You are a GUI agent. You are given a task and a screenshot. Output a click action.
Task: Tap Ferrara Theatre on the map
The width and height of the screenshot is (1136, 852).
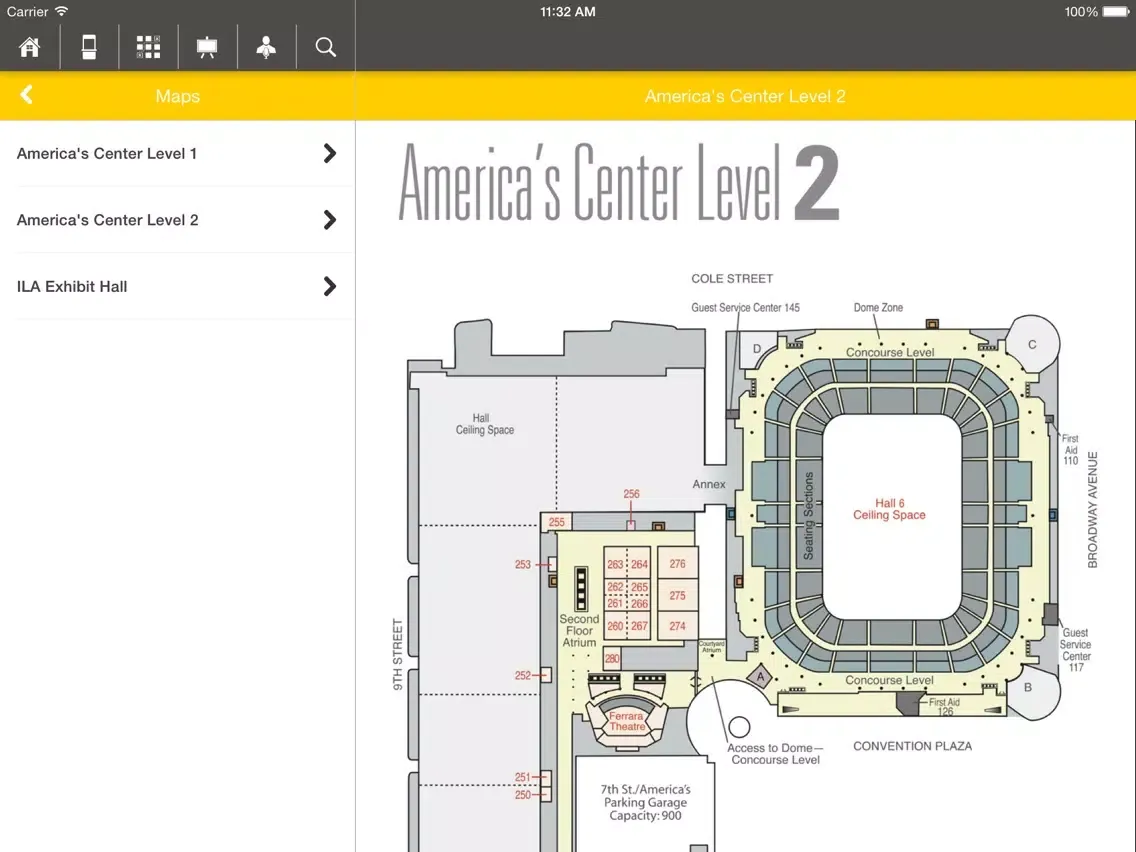627,721
